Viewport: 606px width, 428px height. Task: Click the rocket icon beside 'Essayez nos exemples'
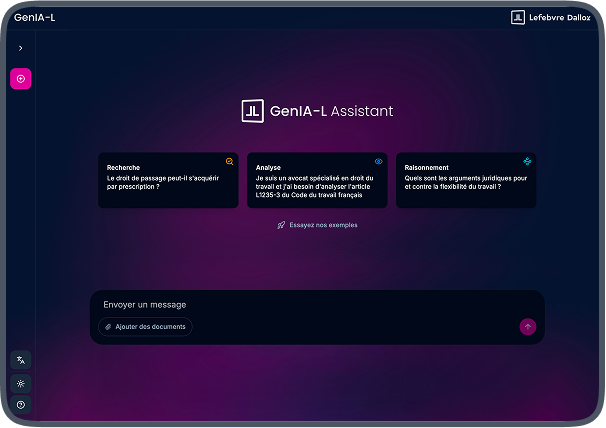(281, 225)
